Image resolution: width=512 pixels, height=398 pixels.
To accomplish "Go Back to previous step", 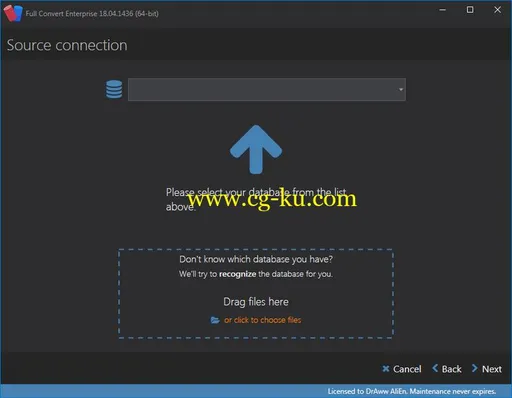I will [447, 369].
